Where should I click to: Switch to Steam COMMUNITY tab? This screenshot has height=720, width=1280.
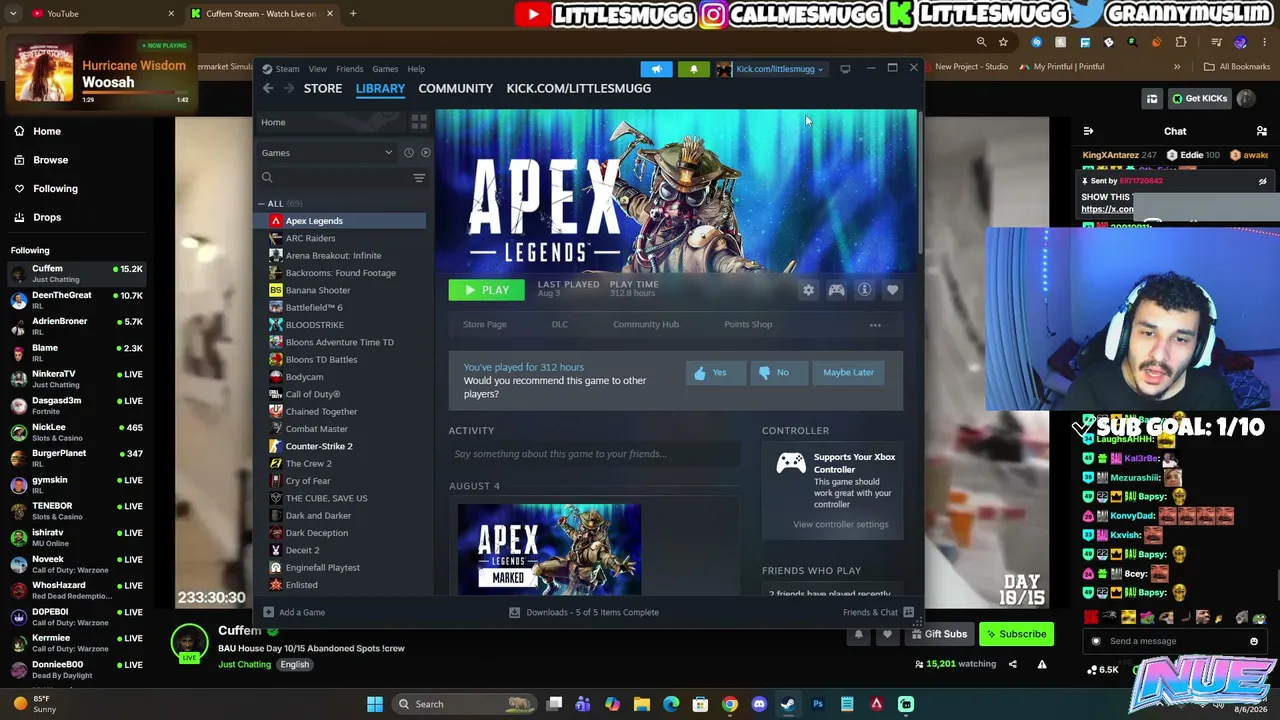(455, 88)
